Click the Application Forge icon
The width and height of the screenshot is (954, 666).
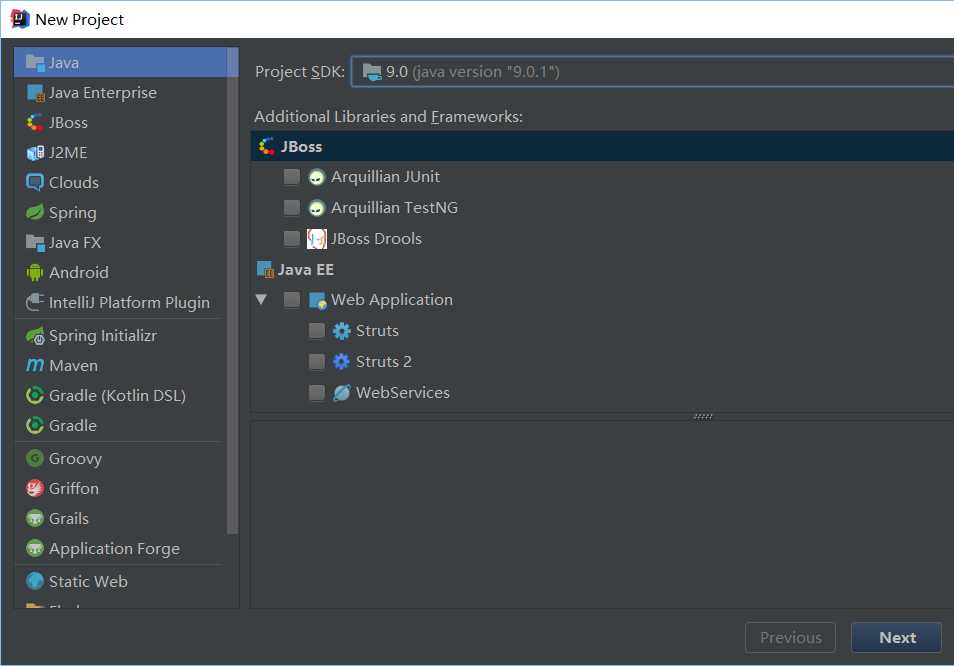[x=35, y=549]
